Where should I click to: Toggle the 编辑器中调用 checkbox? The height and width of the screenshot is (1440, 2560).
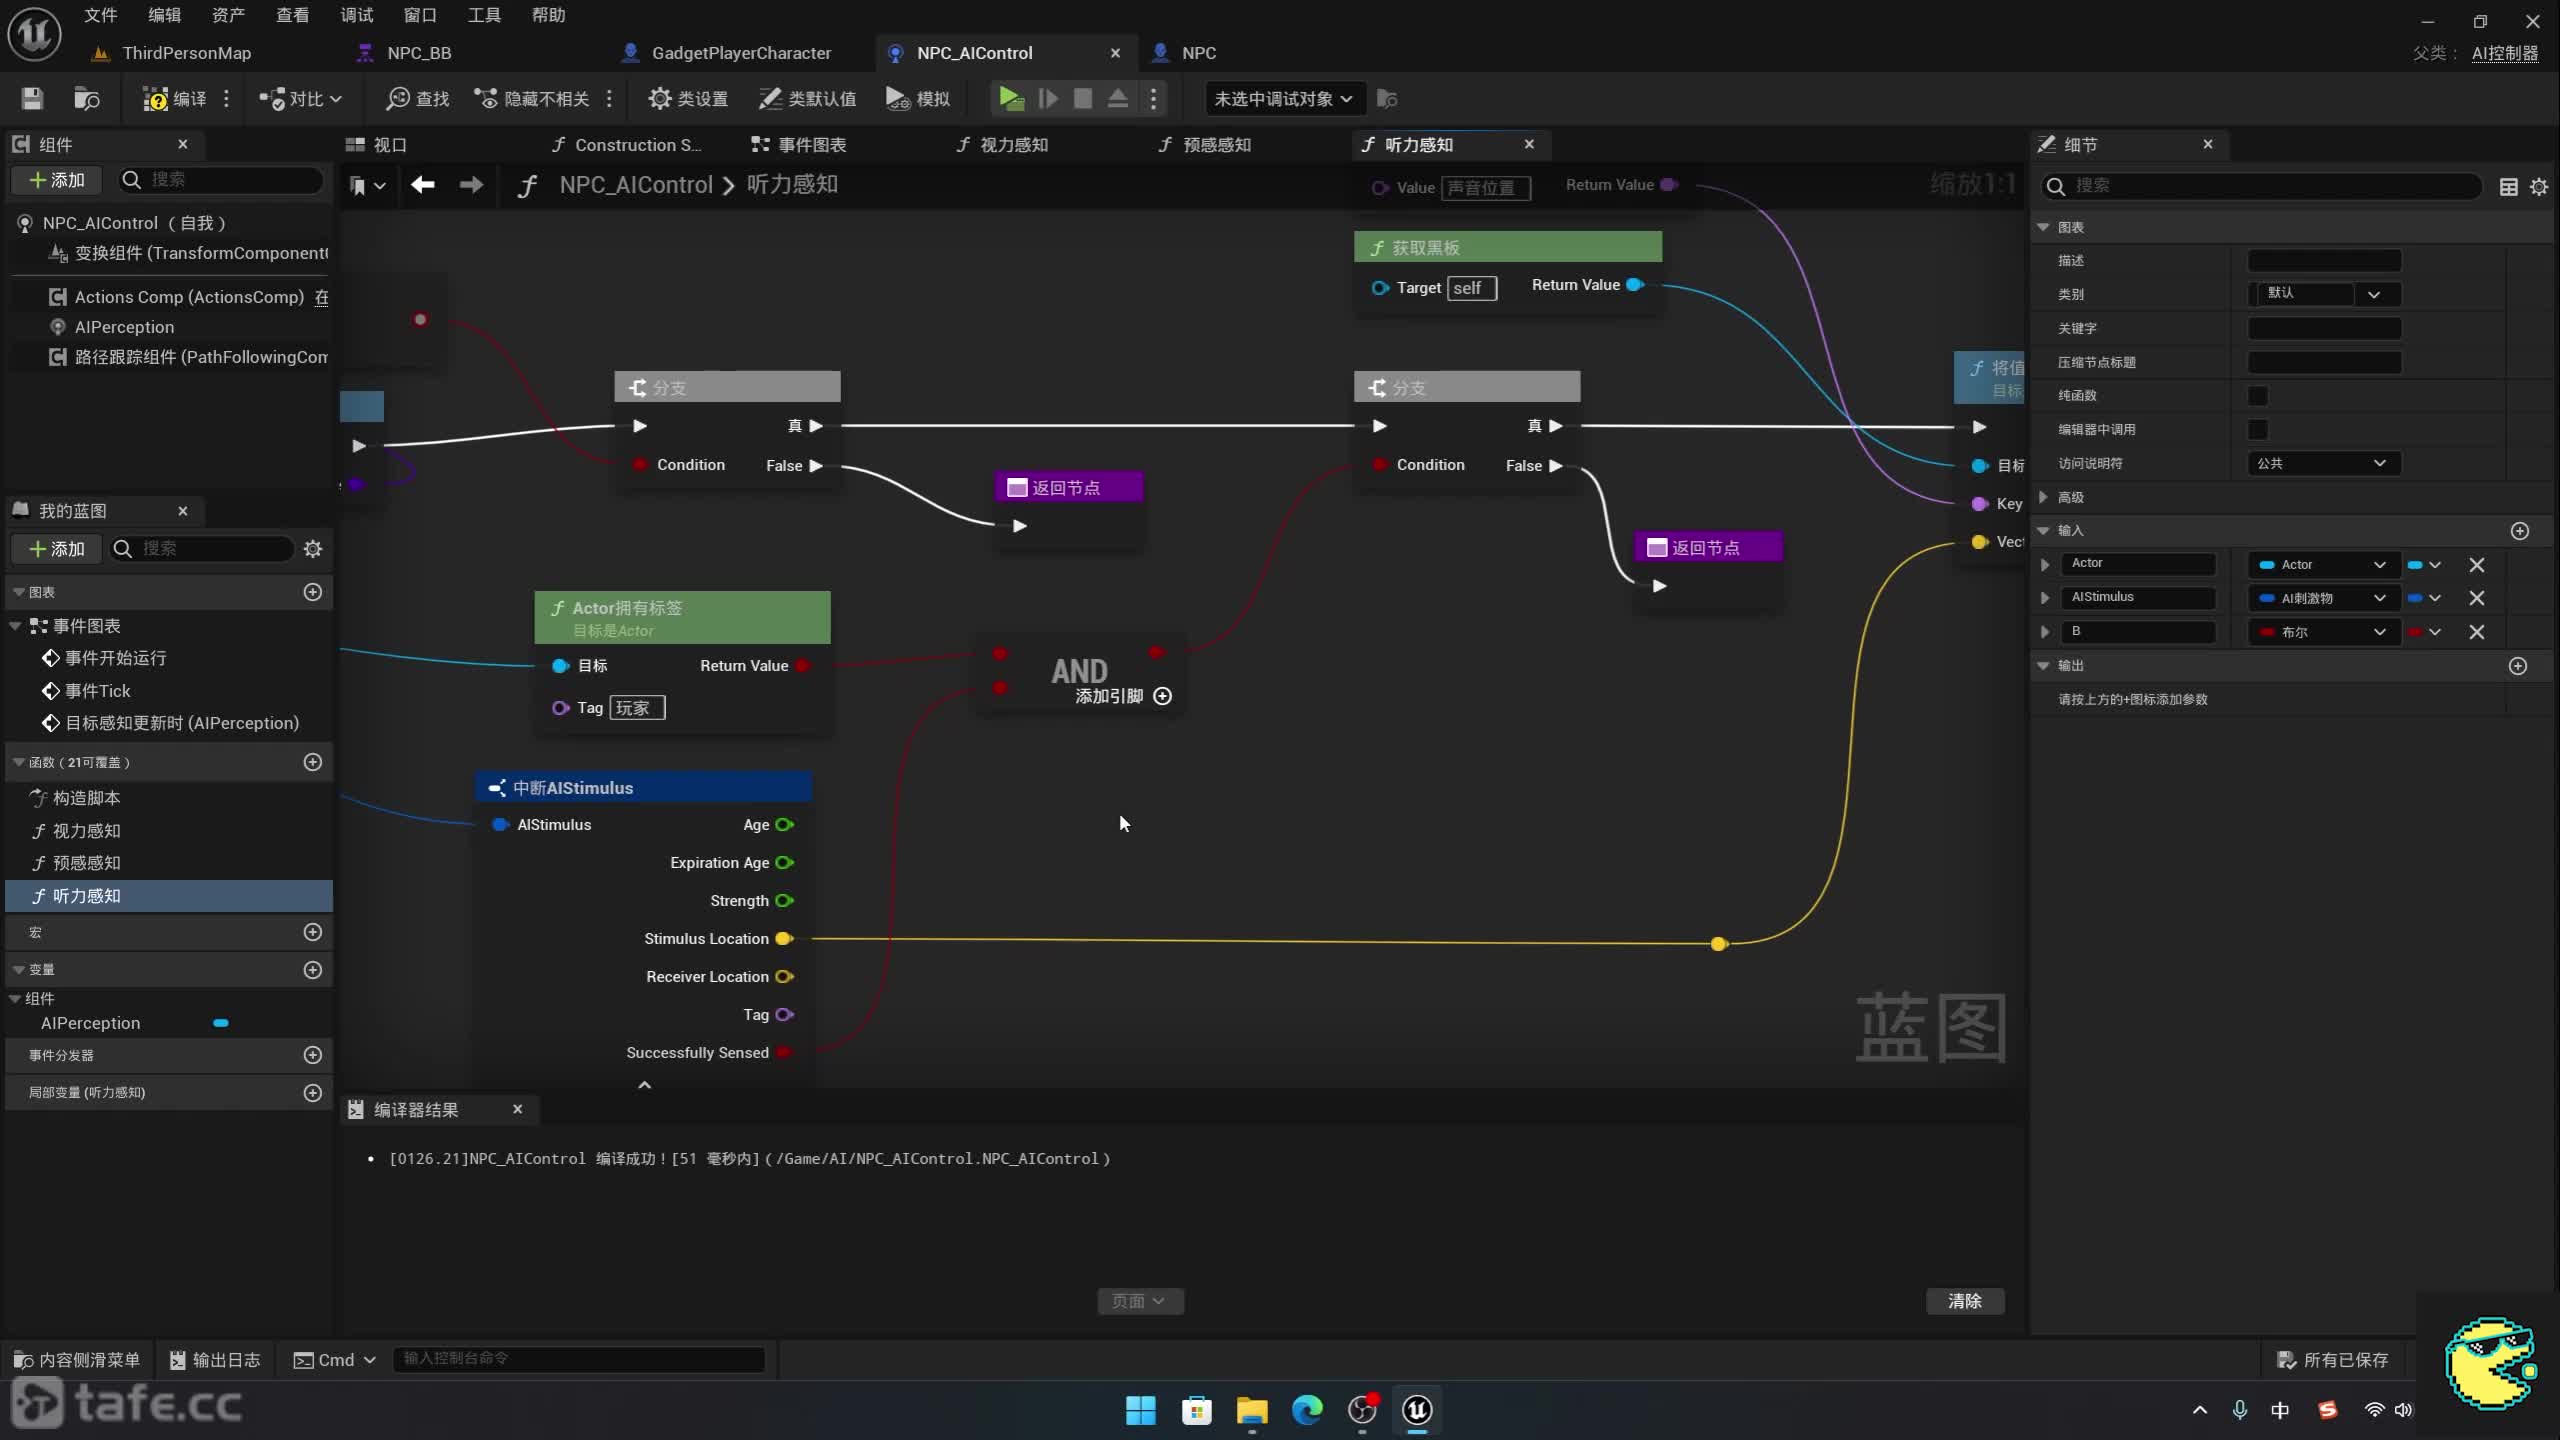(x=2258, y=430)
